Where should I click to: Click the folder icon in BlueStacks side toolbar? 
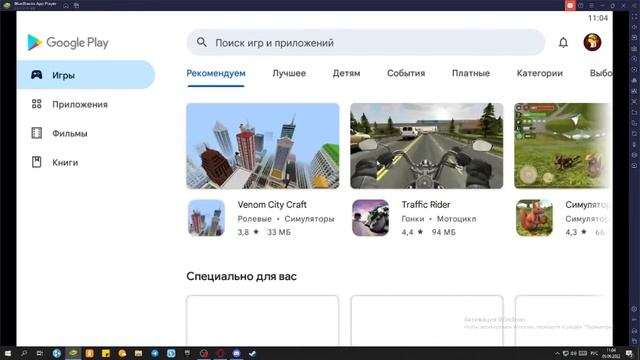click(634, 112)
